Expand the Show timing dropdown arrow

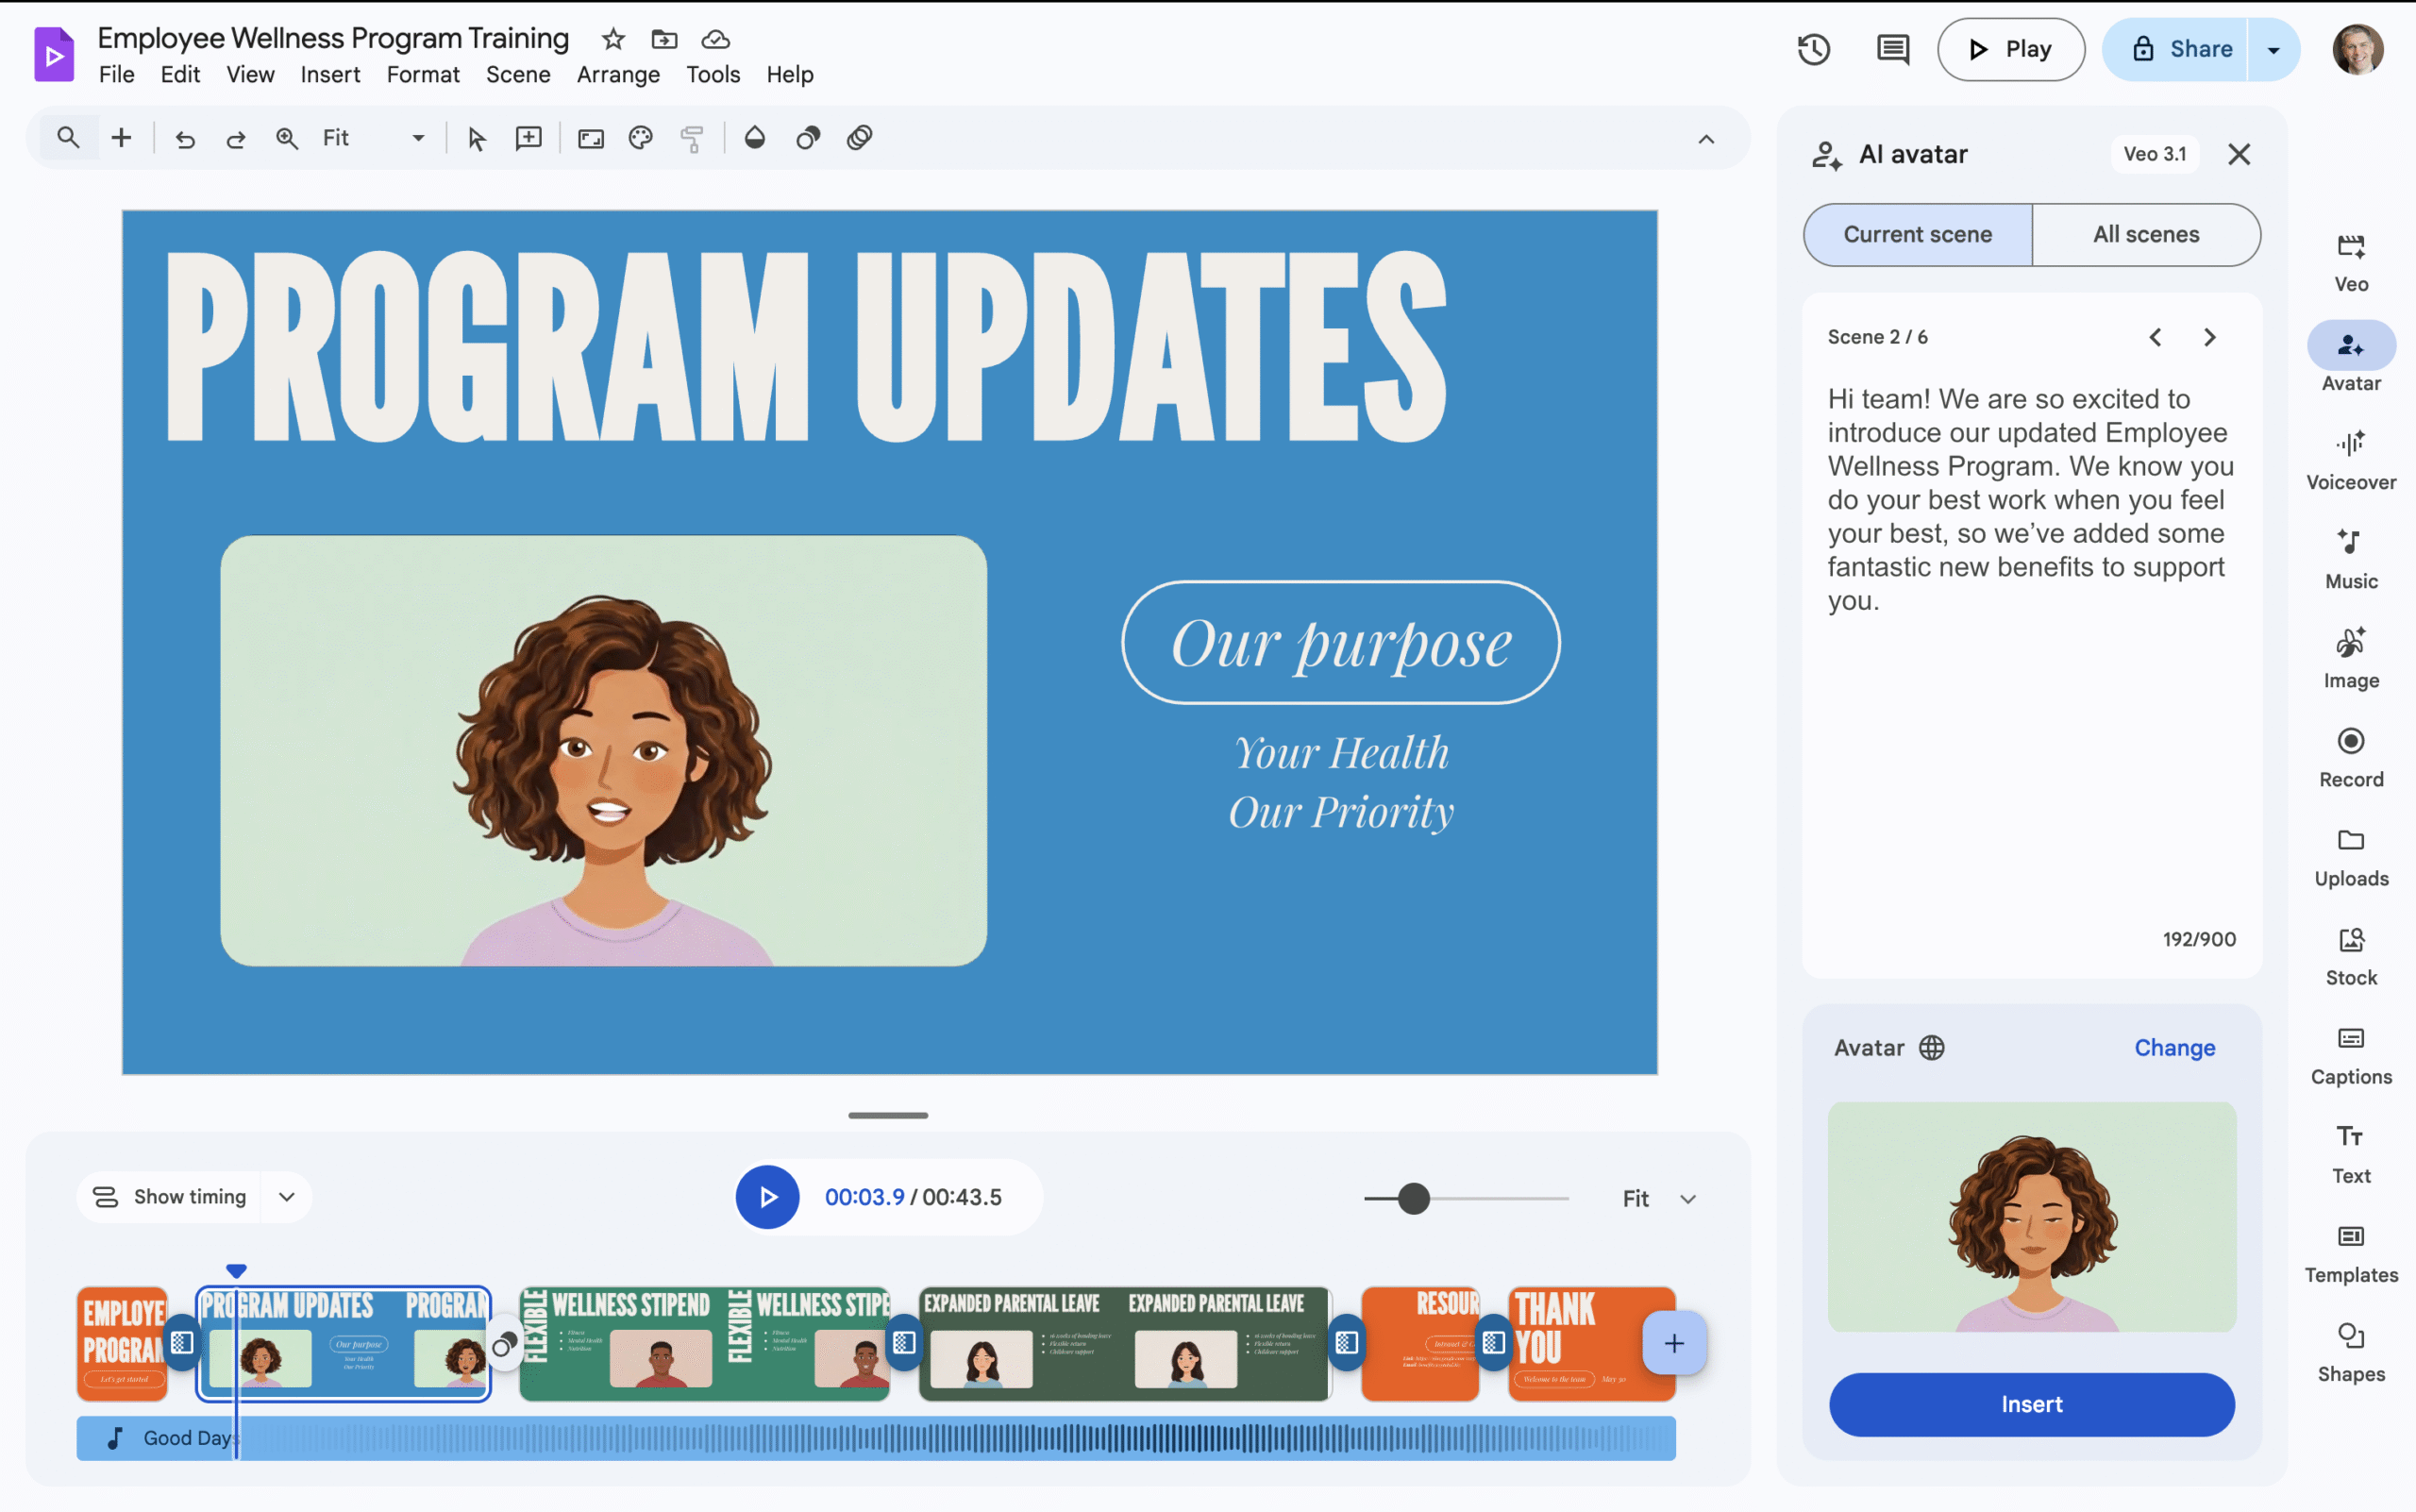click(287, 1197)
